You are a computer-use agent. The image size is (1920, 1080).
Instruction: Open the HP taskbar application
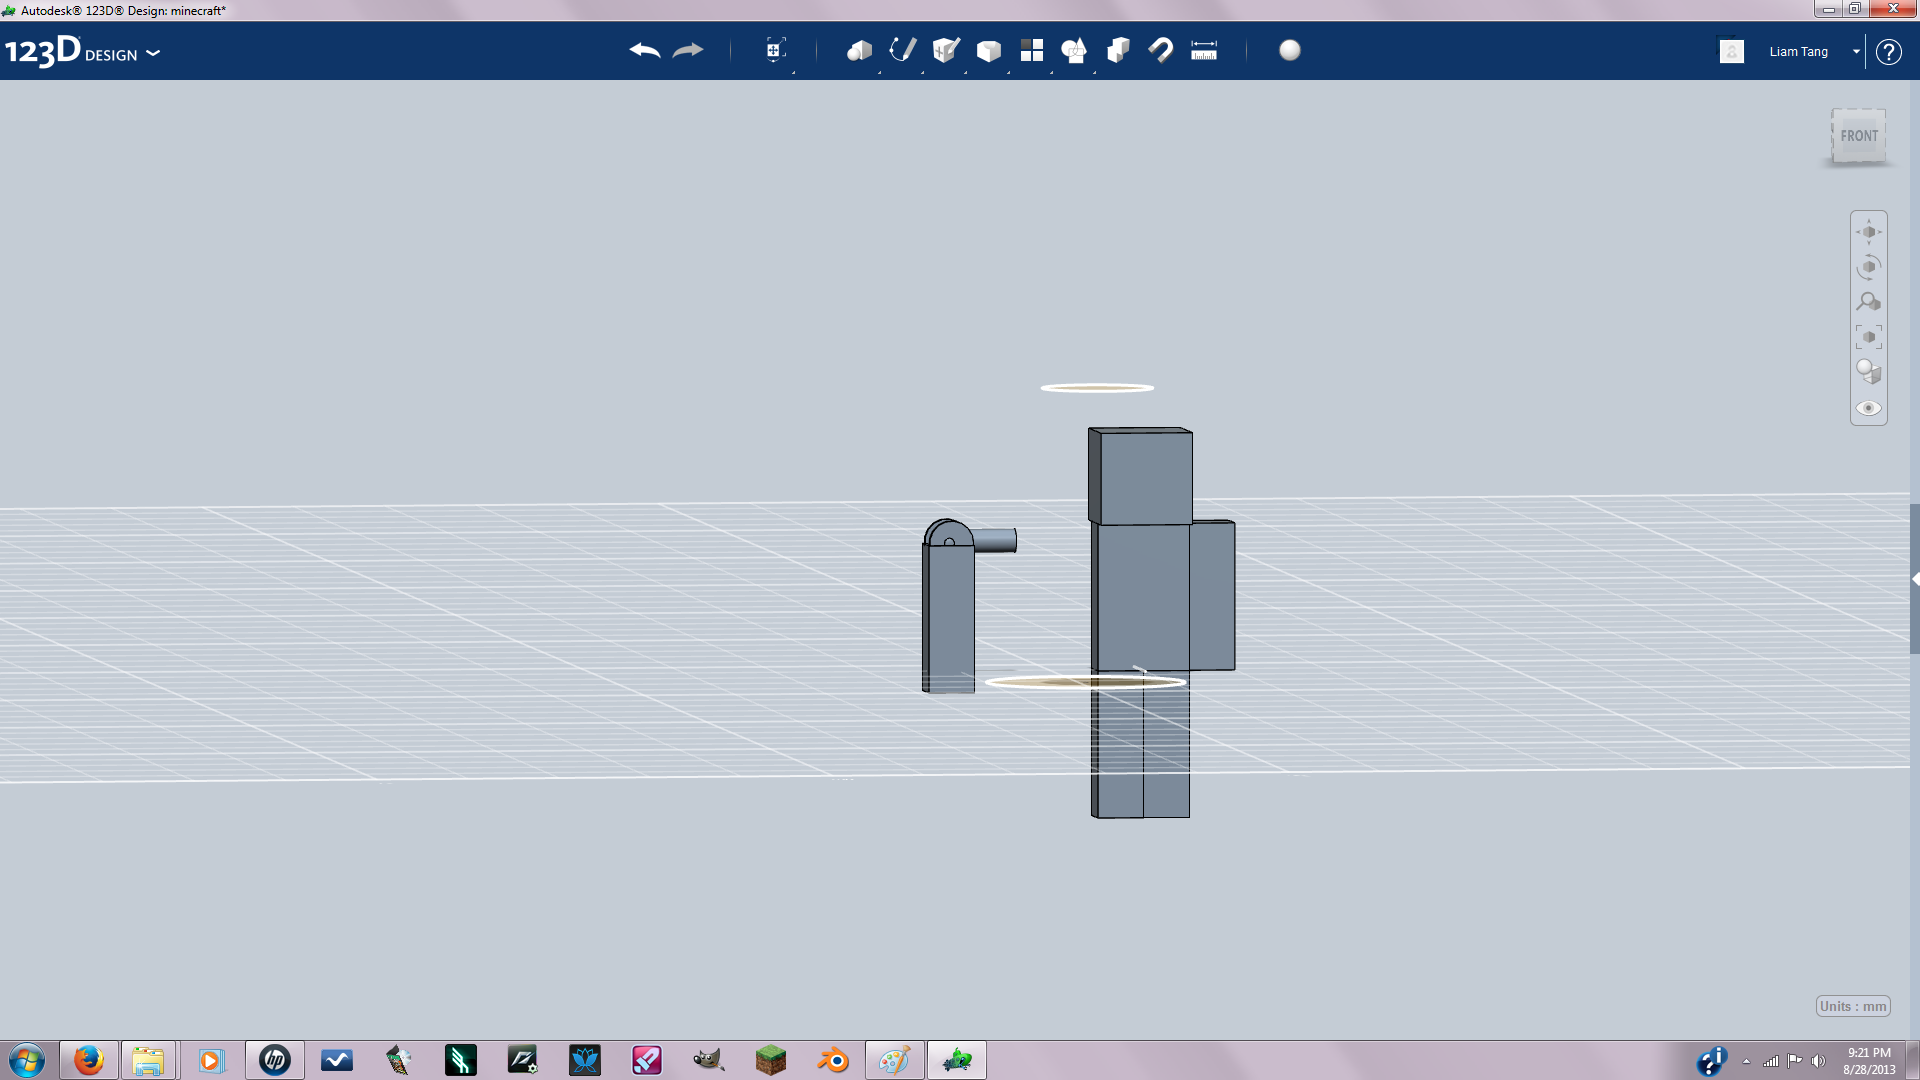click(274, 1060)
